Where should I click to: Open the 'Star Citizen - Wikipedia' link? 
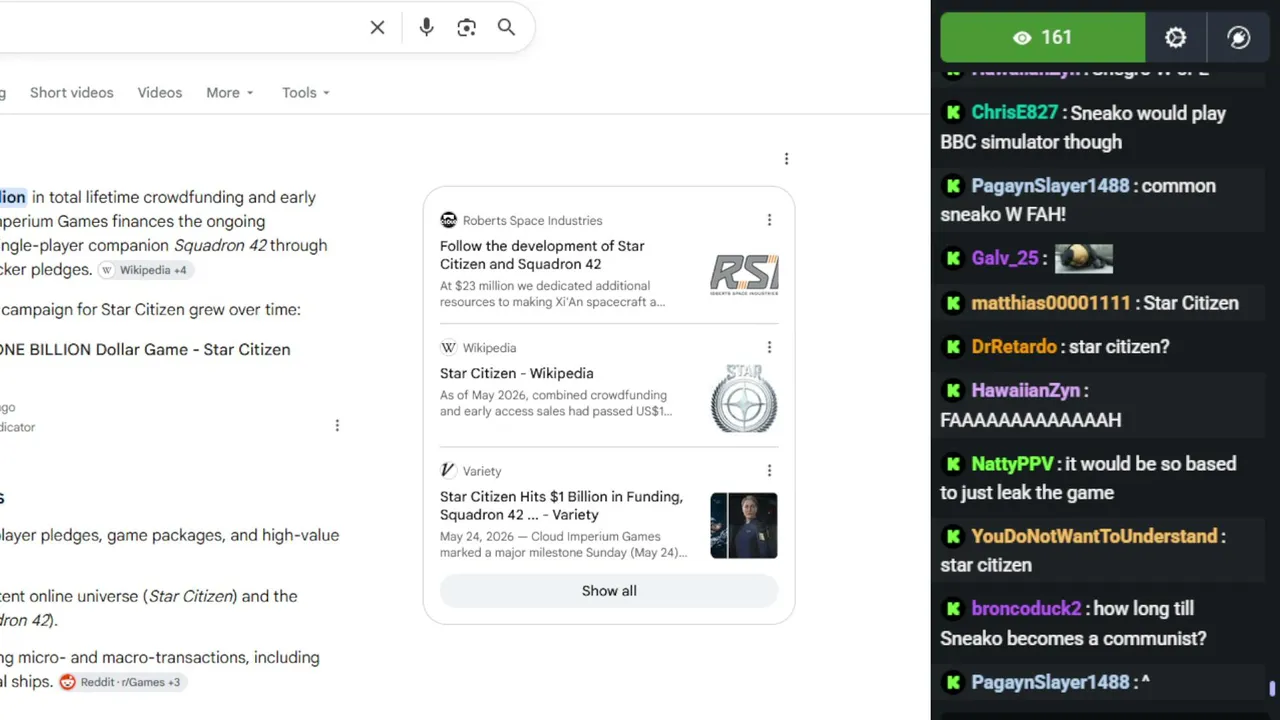[517, 373]
